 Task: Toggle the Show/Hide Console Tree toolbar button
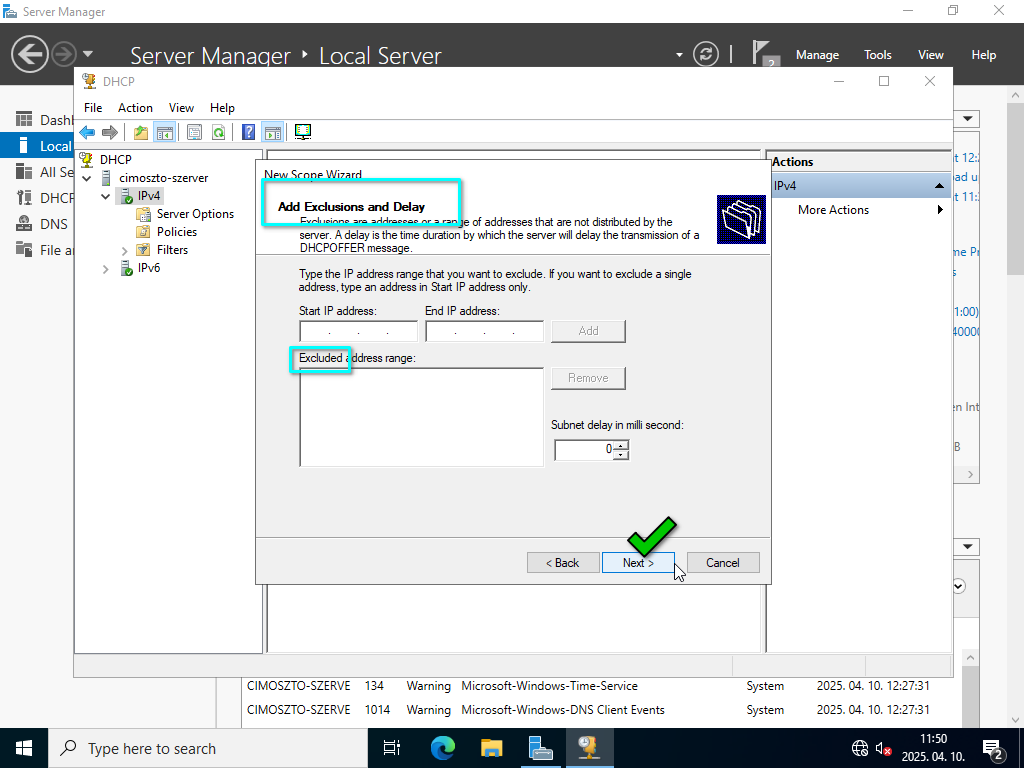point(164,132)
